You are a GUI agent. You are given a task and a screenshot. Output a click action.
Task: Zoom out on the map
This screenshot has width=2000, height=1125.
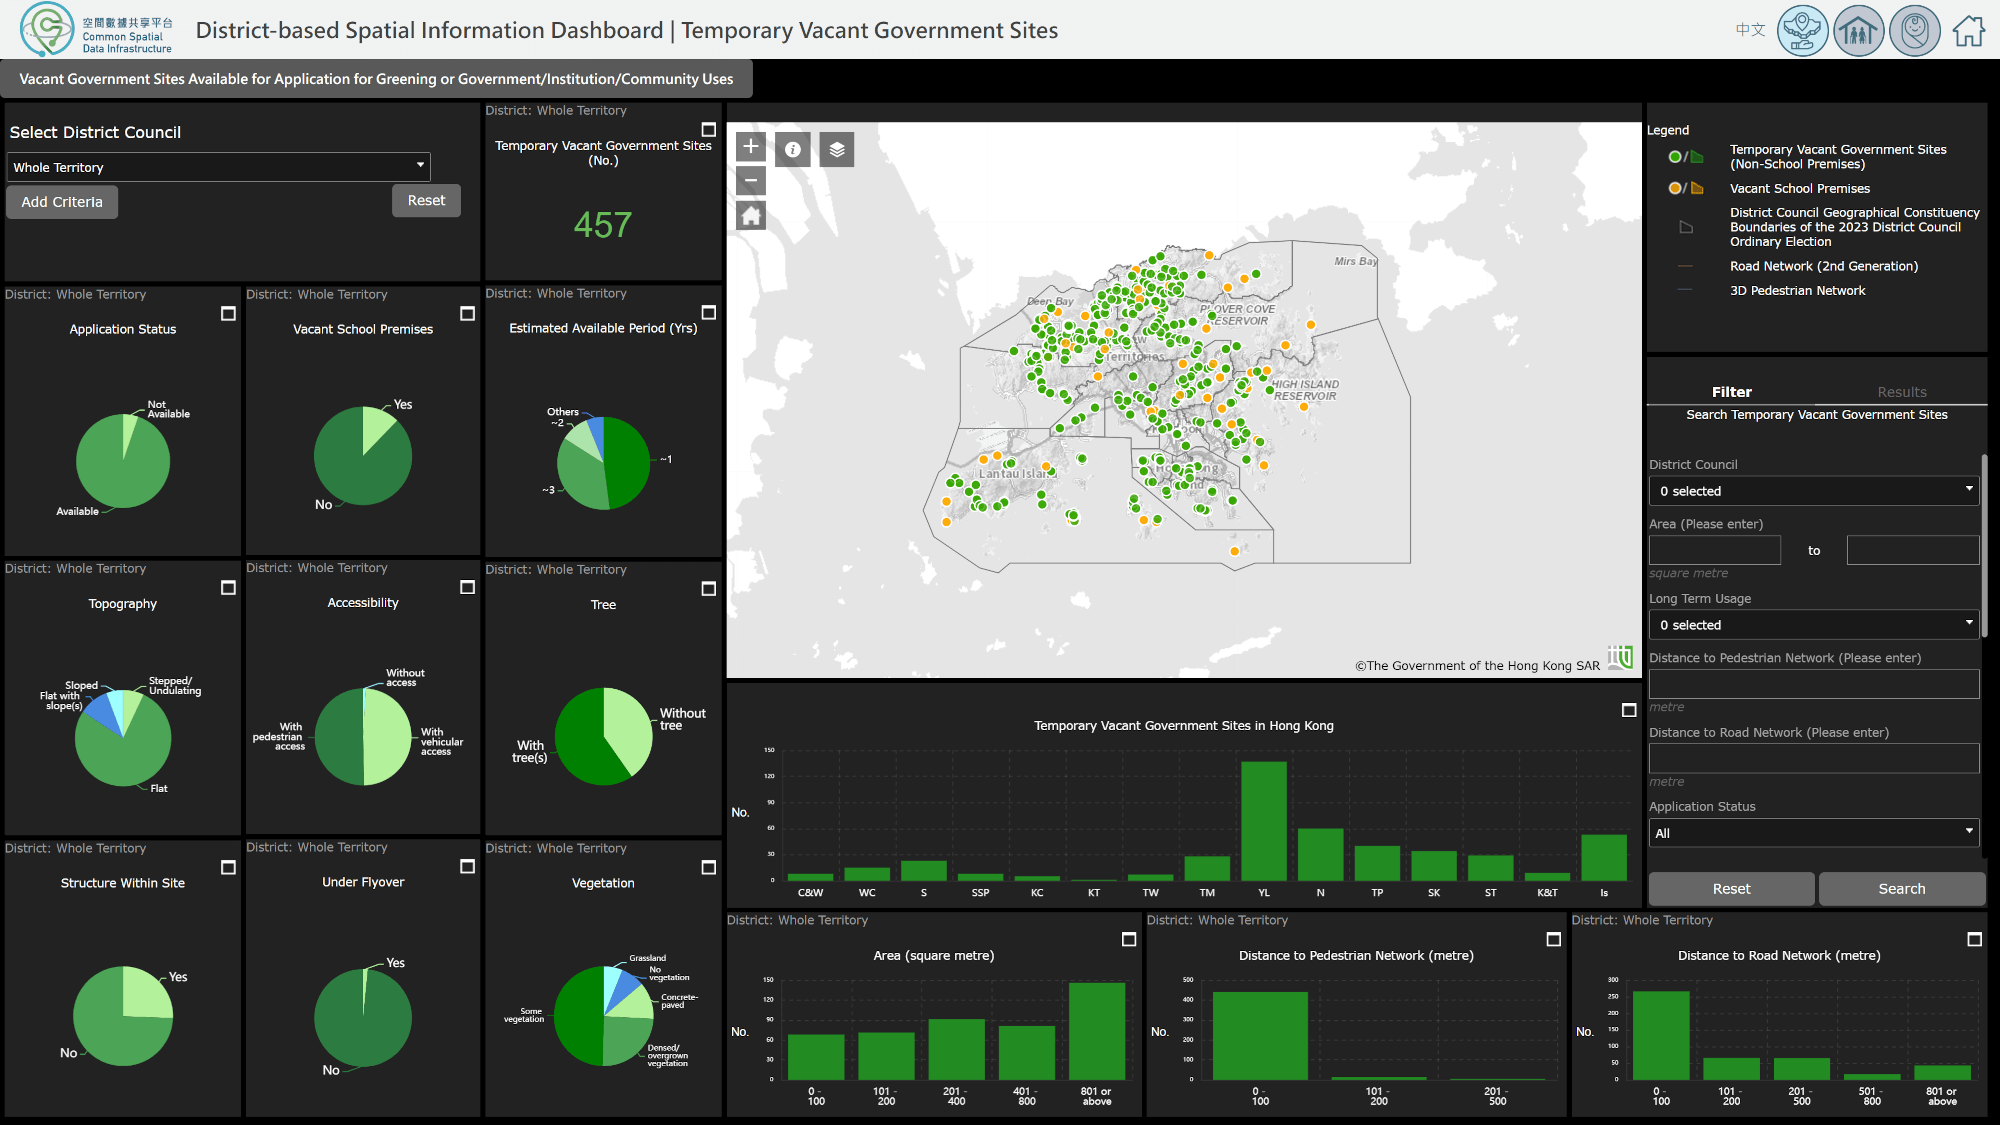(x=751, y=181)
